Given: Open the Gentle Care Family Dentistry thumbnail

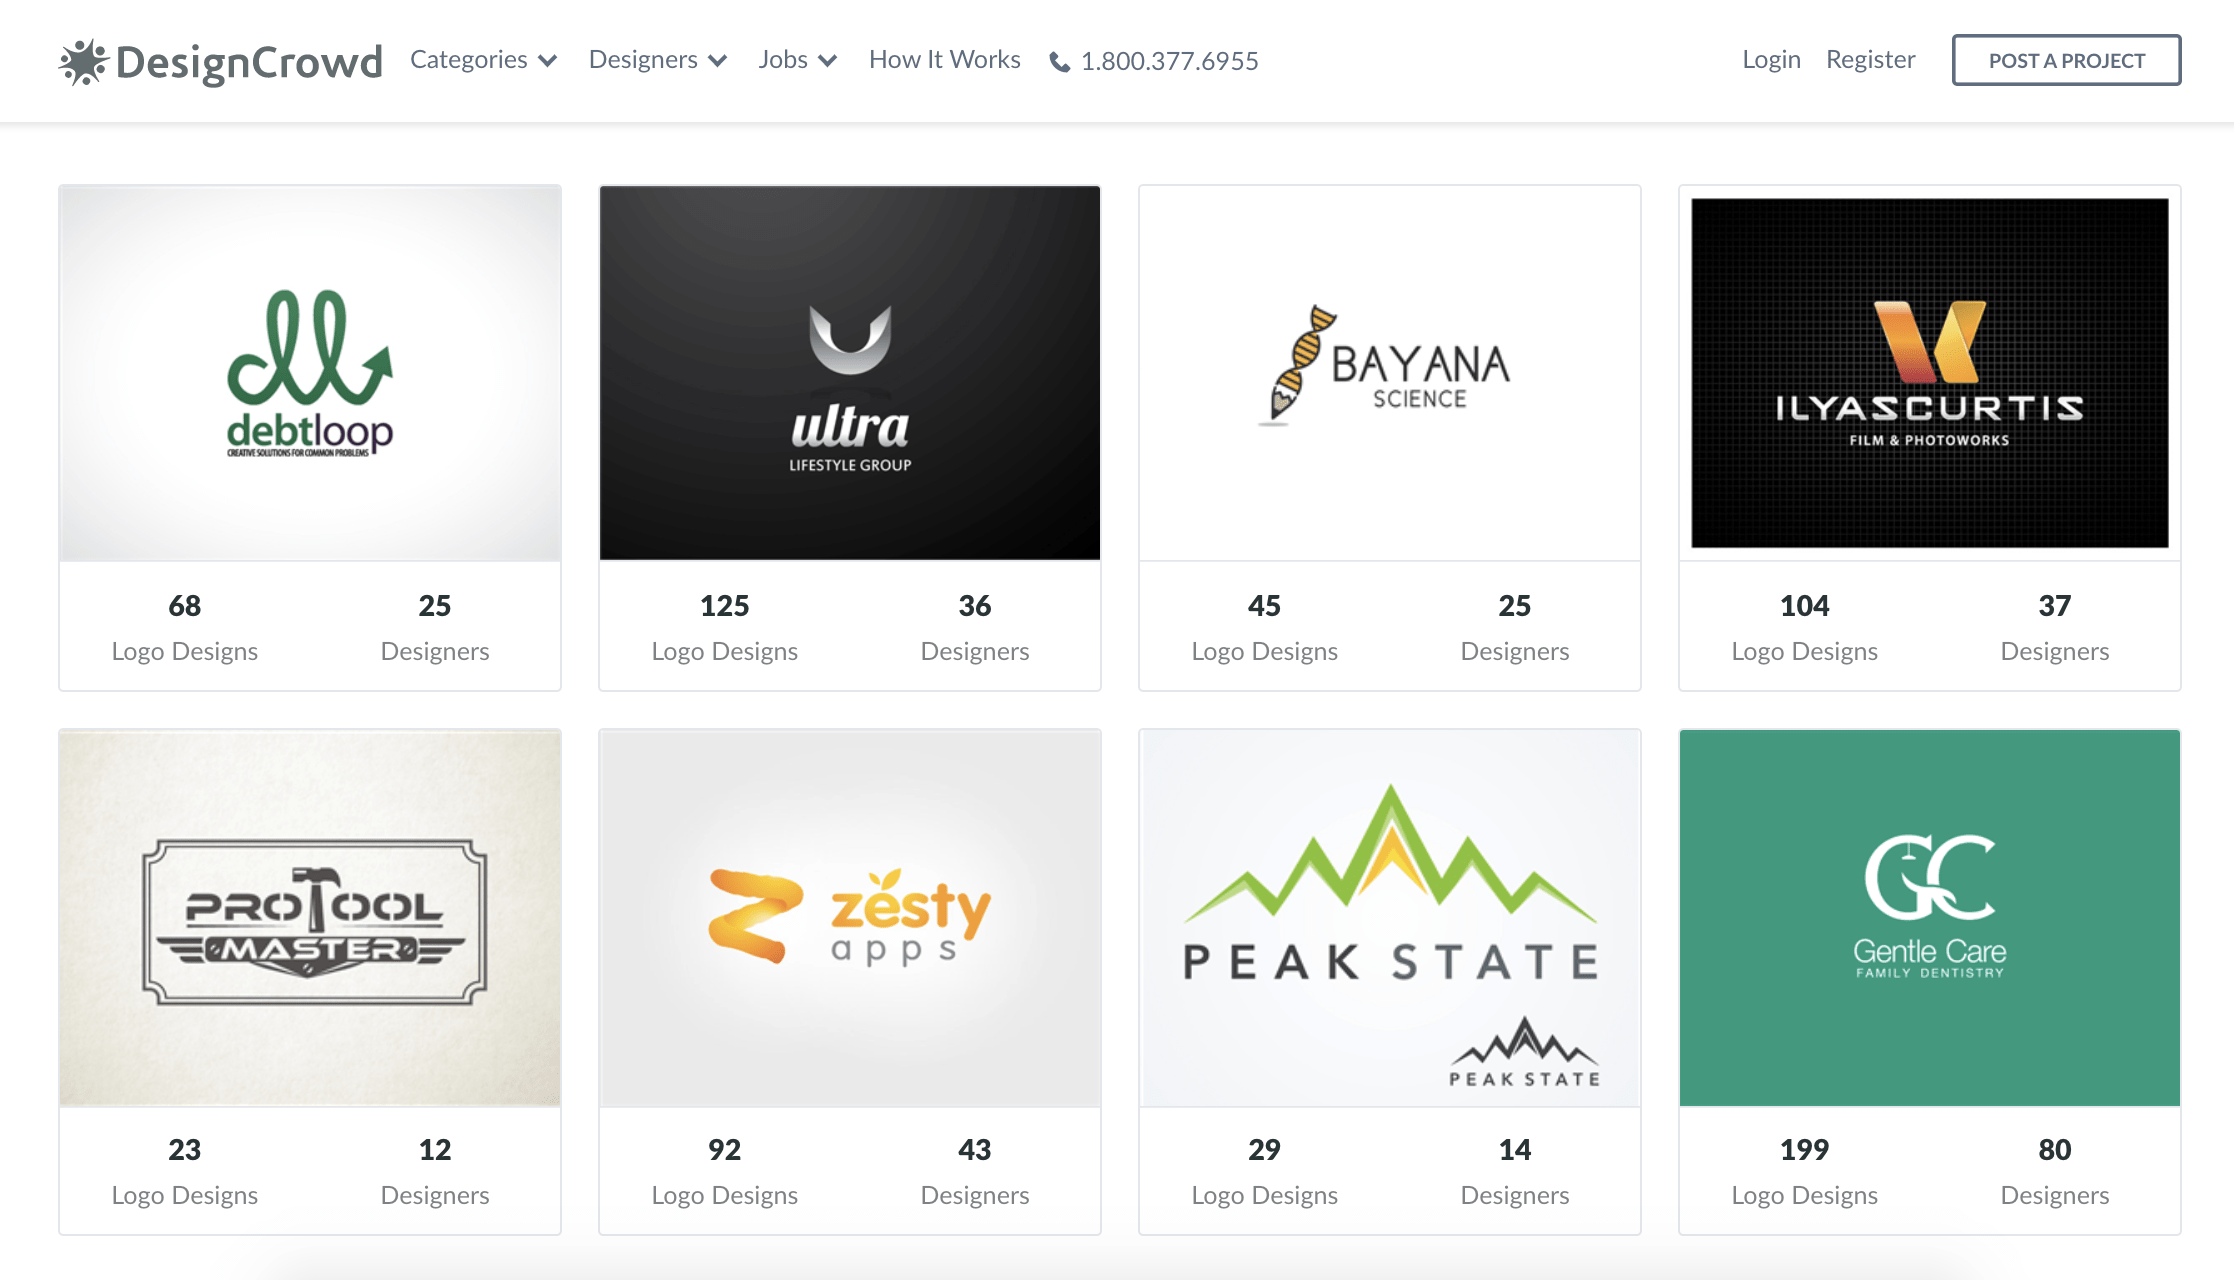Looking at the screenshot, I should pos(1930,918).
